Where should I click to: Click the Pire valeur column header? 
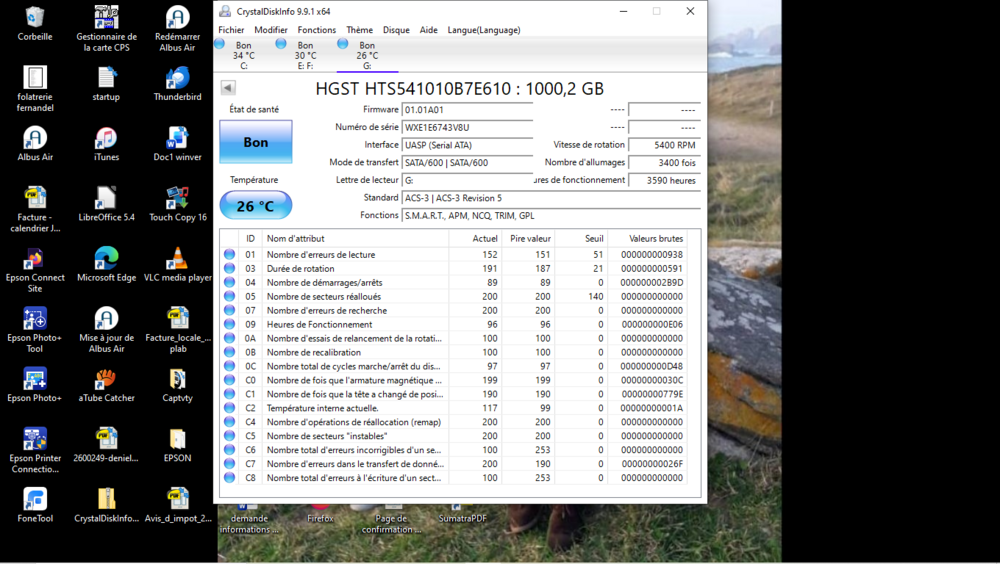click(528, 239)
